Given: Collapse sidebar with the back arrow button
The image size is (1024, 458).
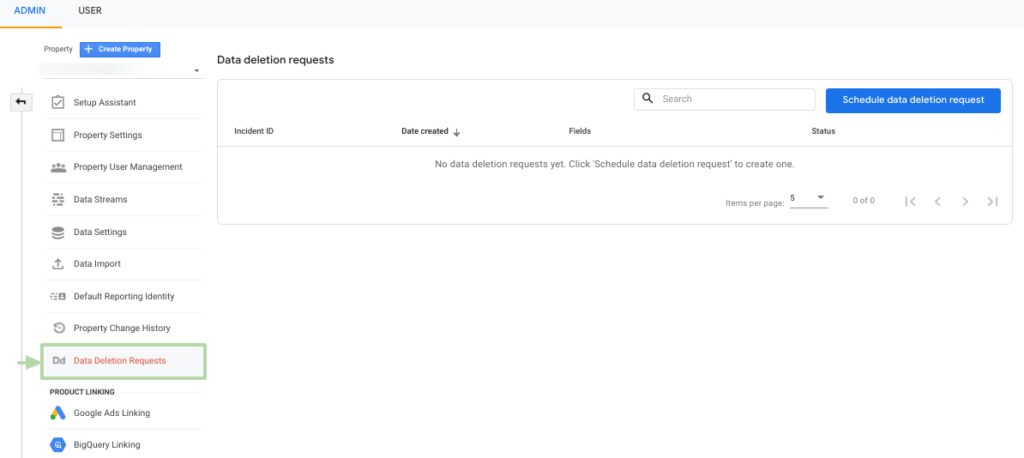Looking at the screenshot, I should coord(21,102).
